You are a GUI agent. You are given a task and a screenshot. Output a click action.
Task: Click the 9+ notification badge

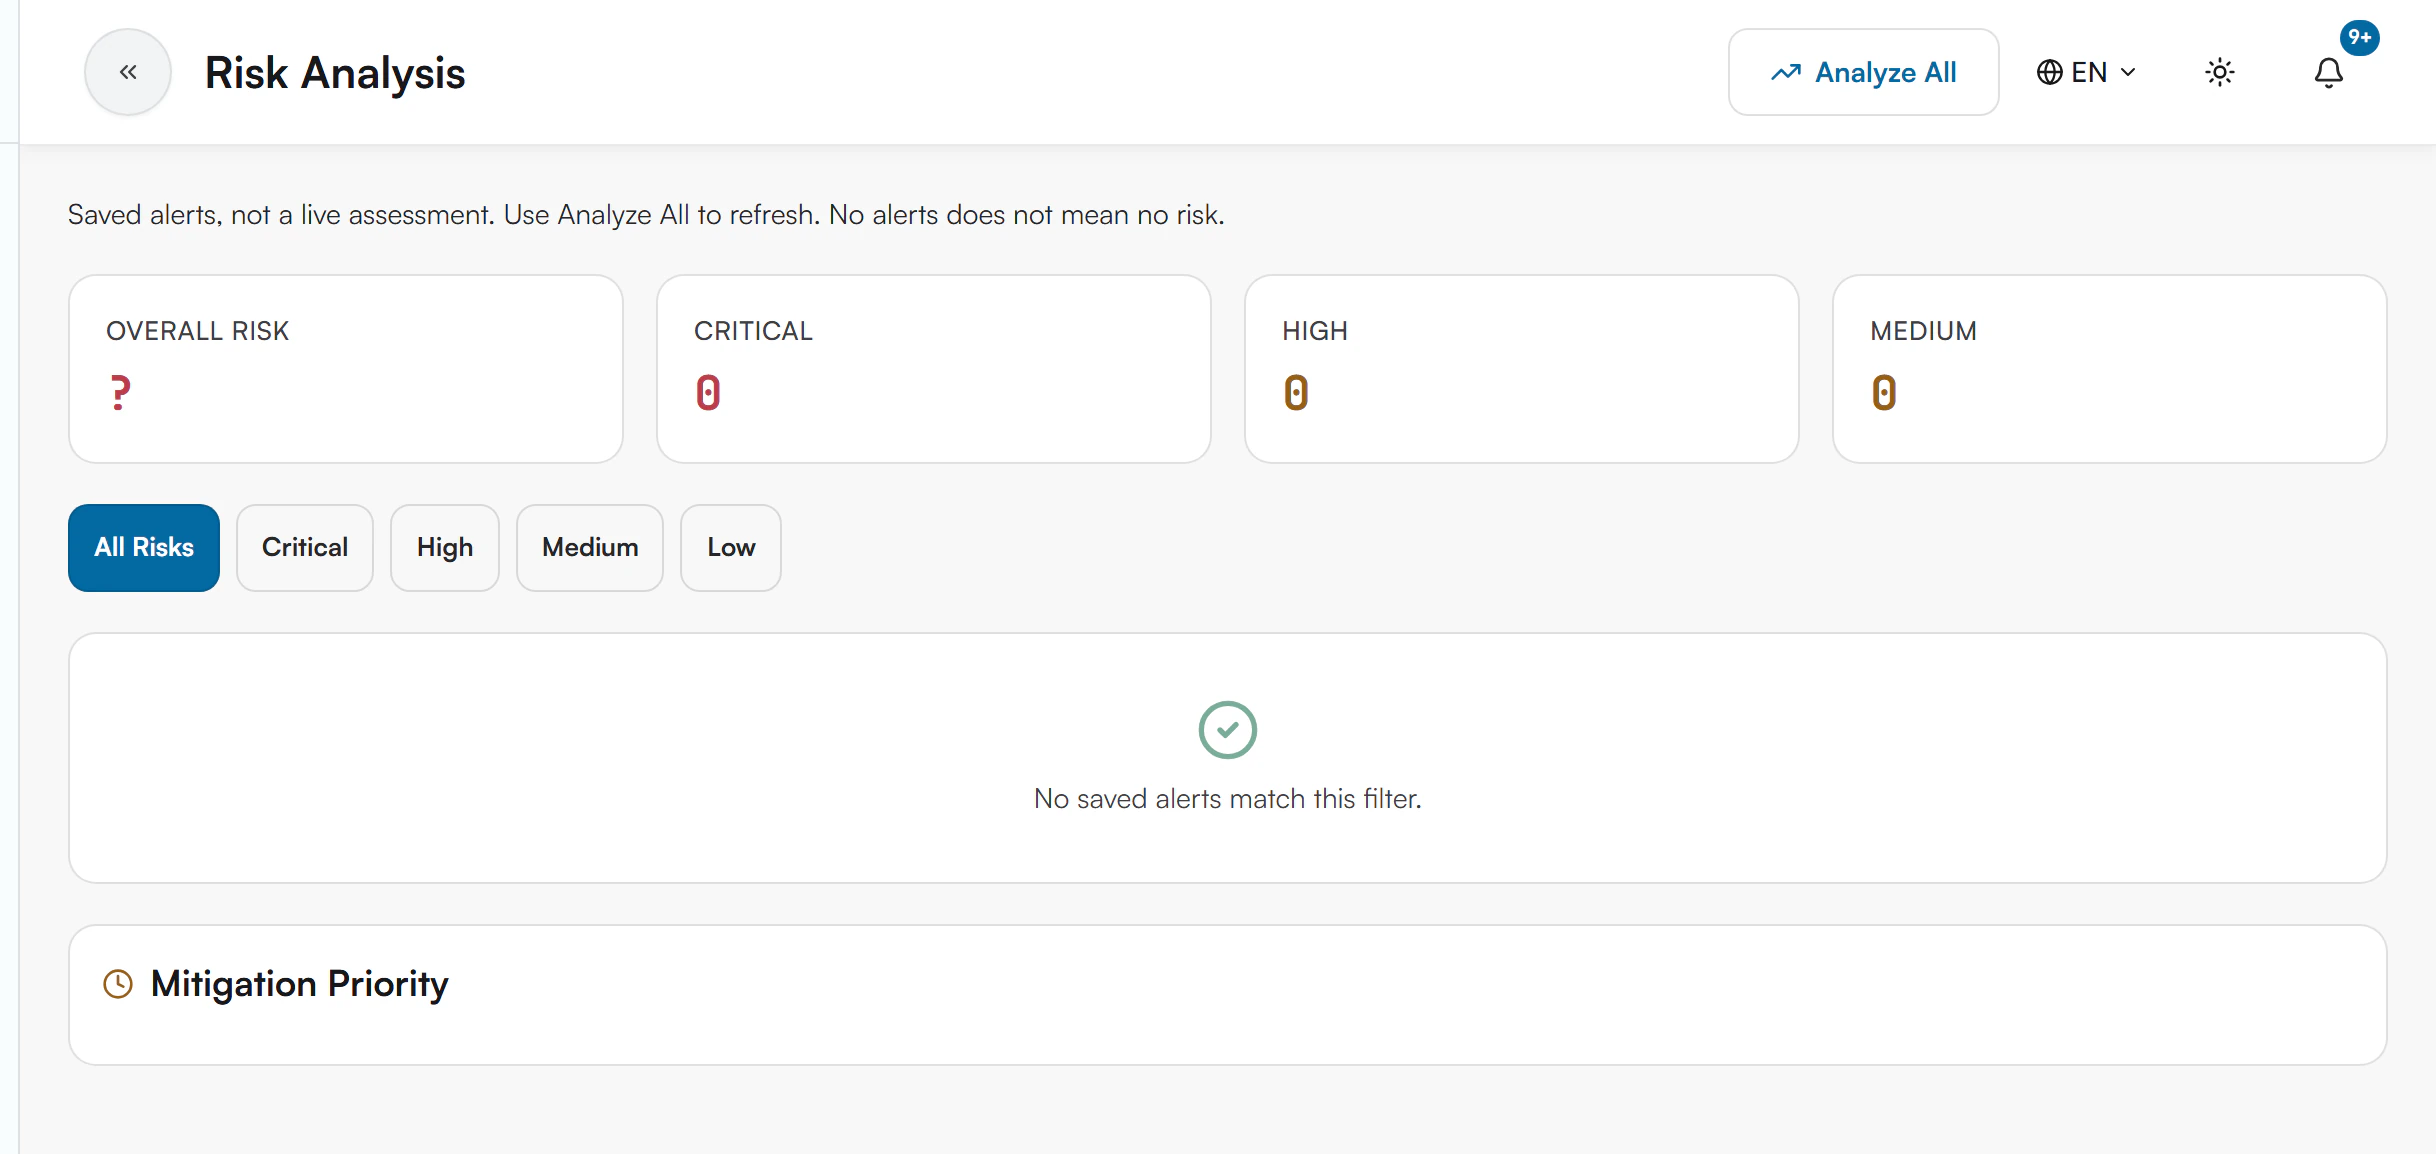click(x=2359, y=38)
